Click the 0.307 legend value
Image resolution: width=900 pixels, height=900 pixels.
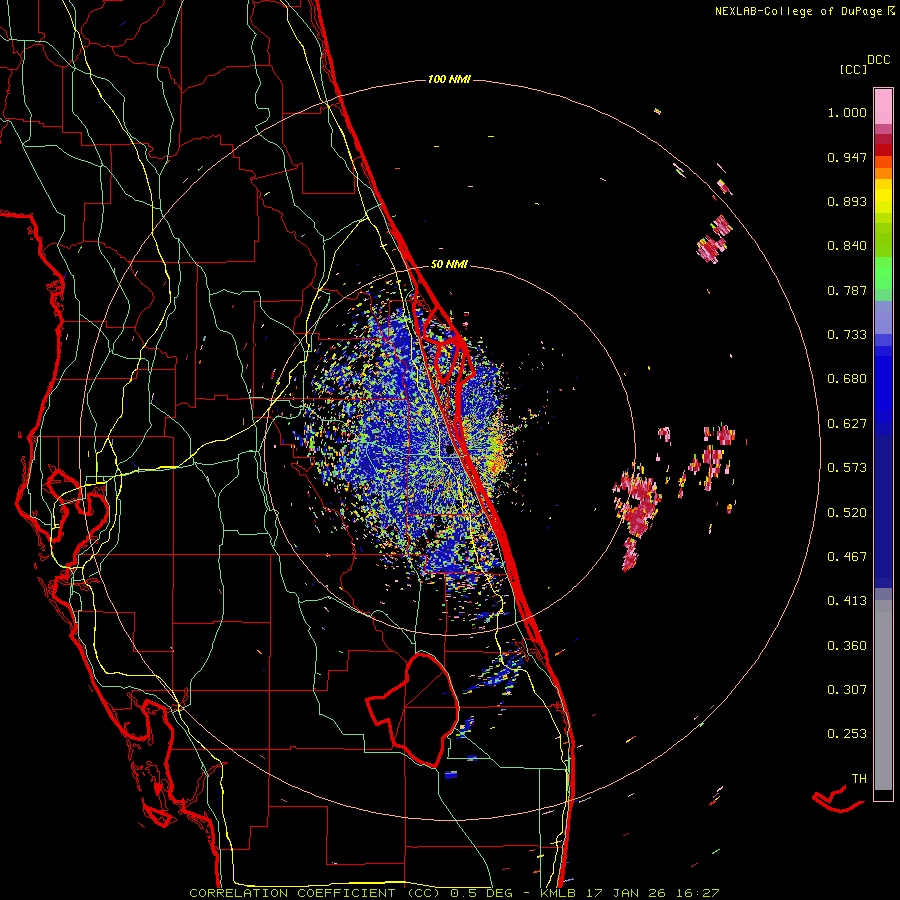847,690
